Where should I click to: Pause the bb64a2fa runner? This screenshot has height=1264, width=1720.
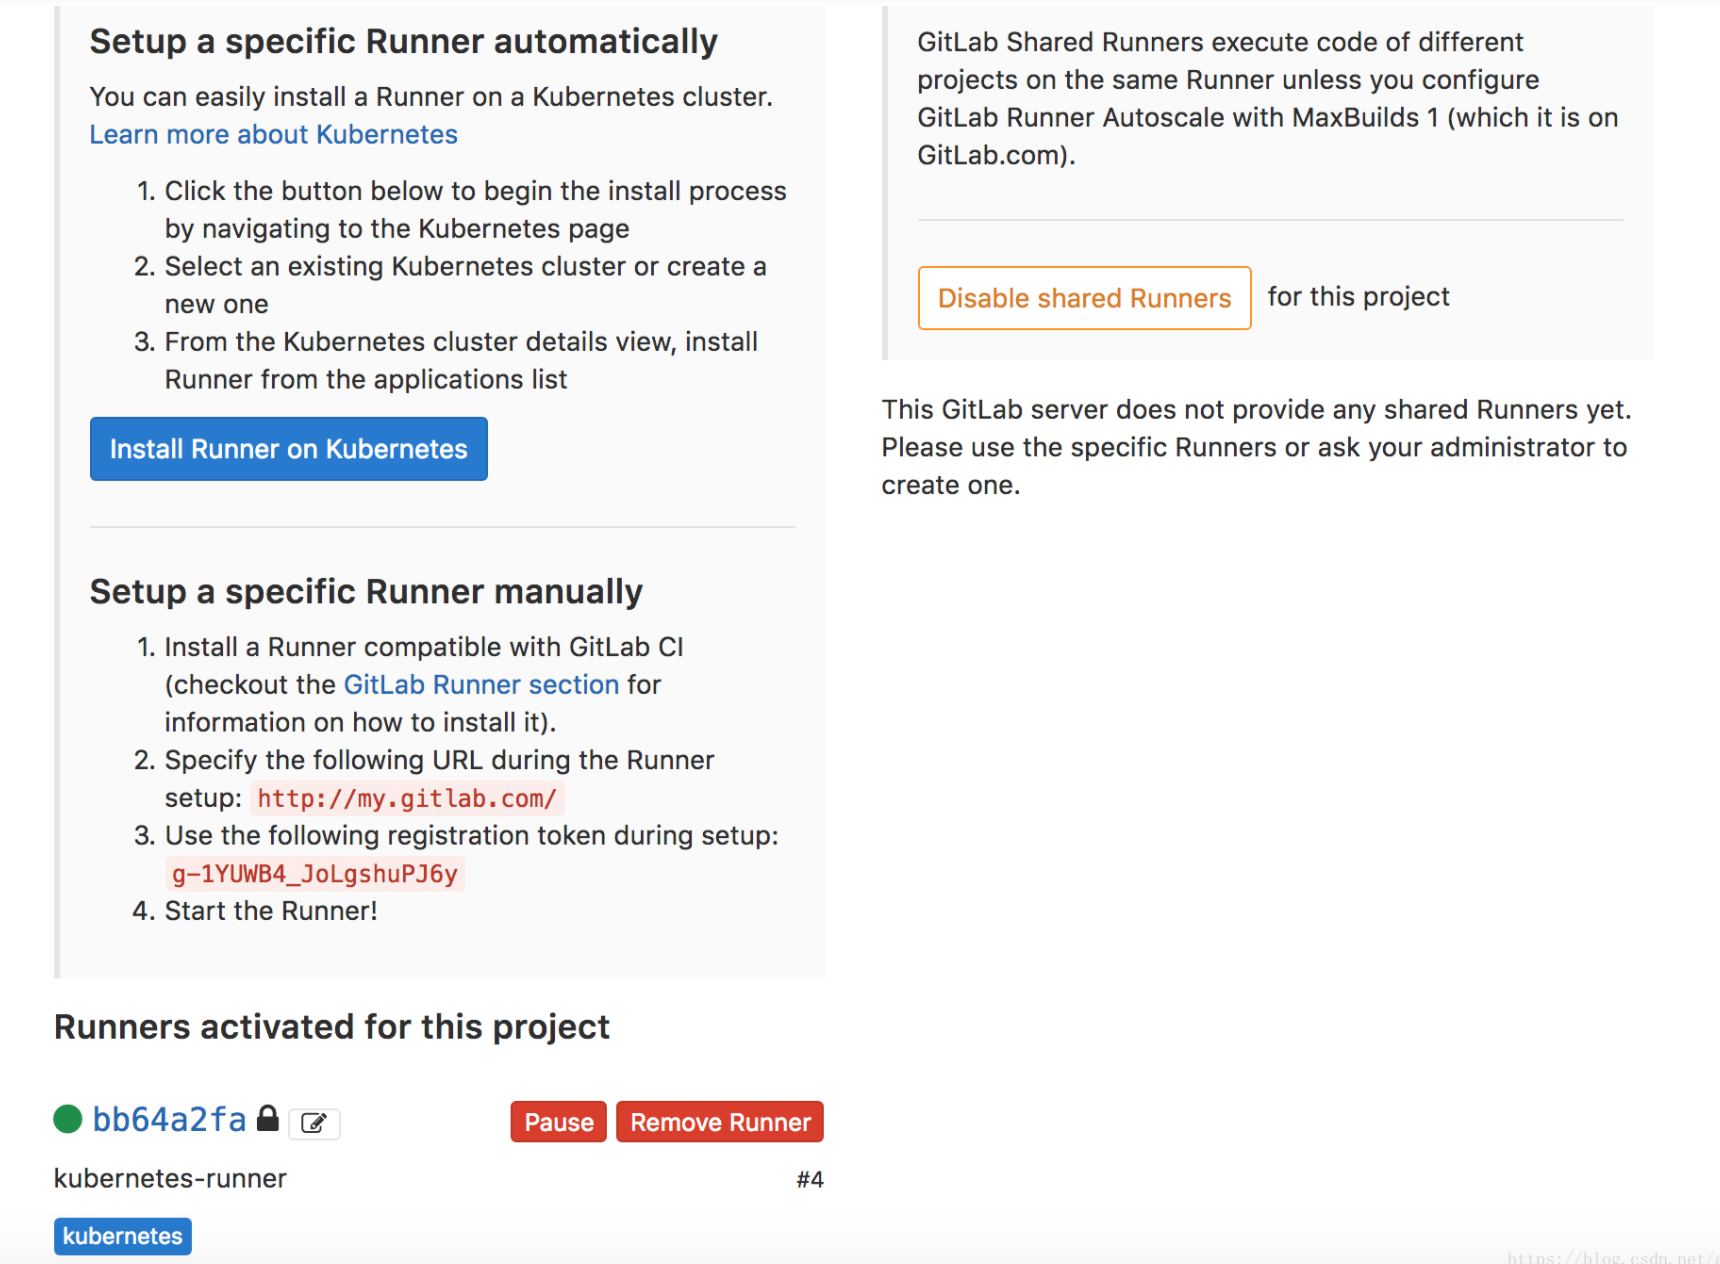tap(558, 1122)
